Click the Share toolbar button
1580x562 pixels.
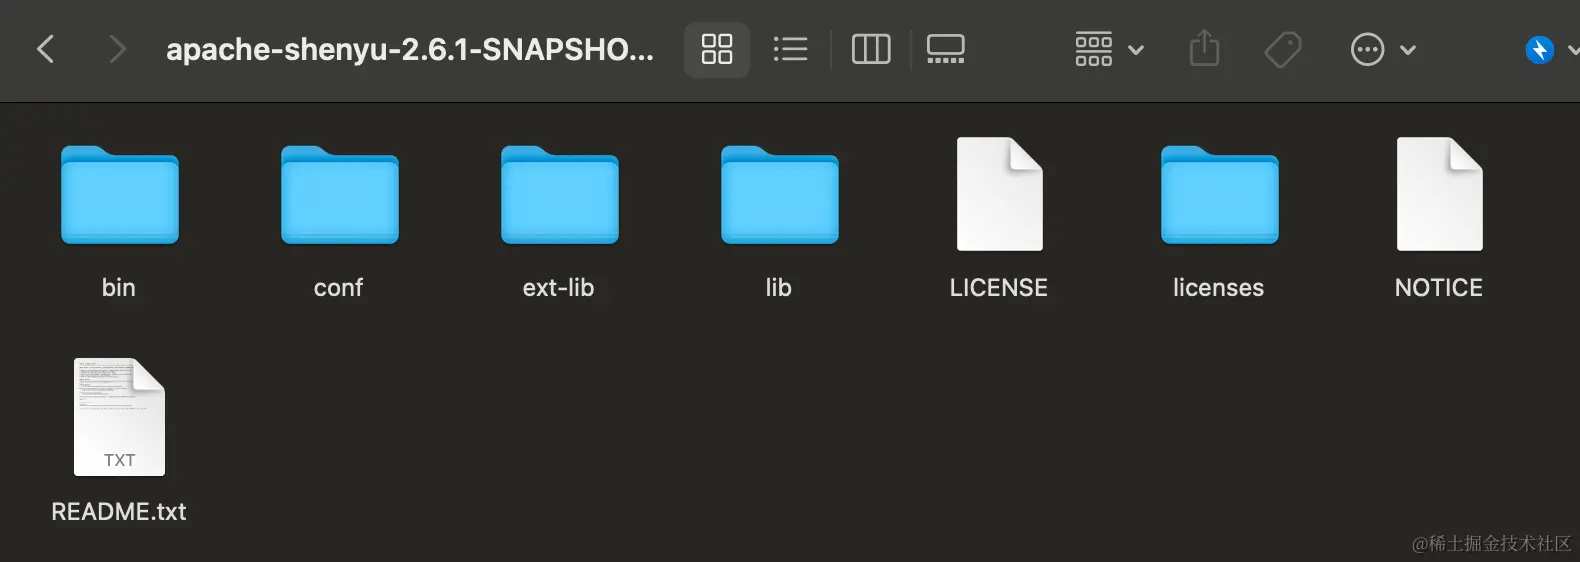(x=1204, y=48)
